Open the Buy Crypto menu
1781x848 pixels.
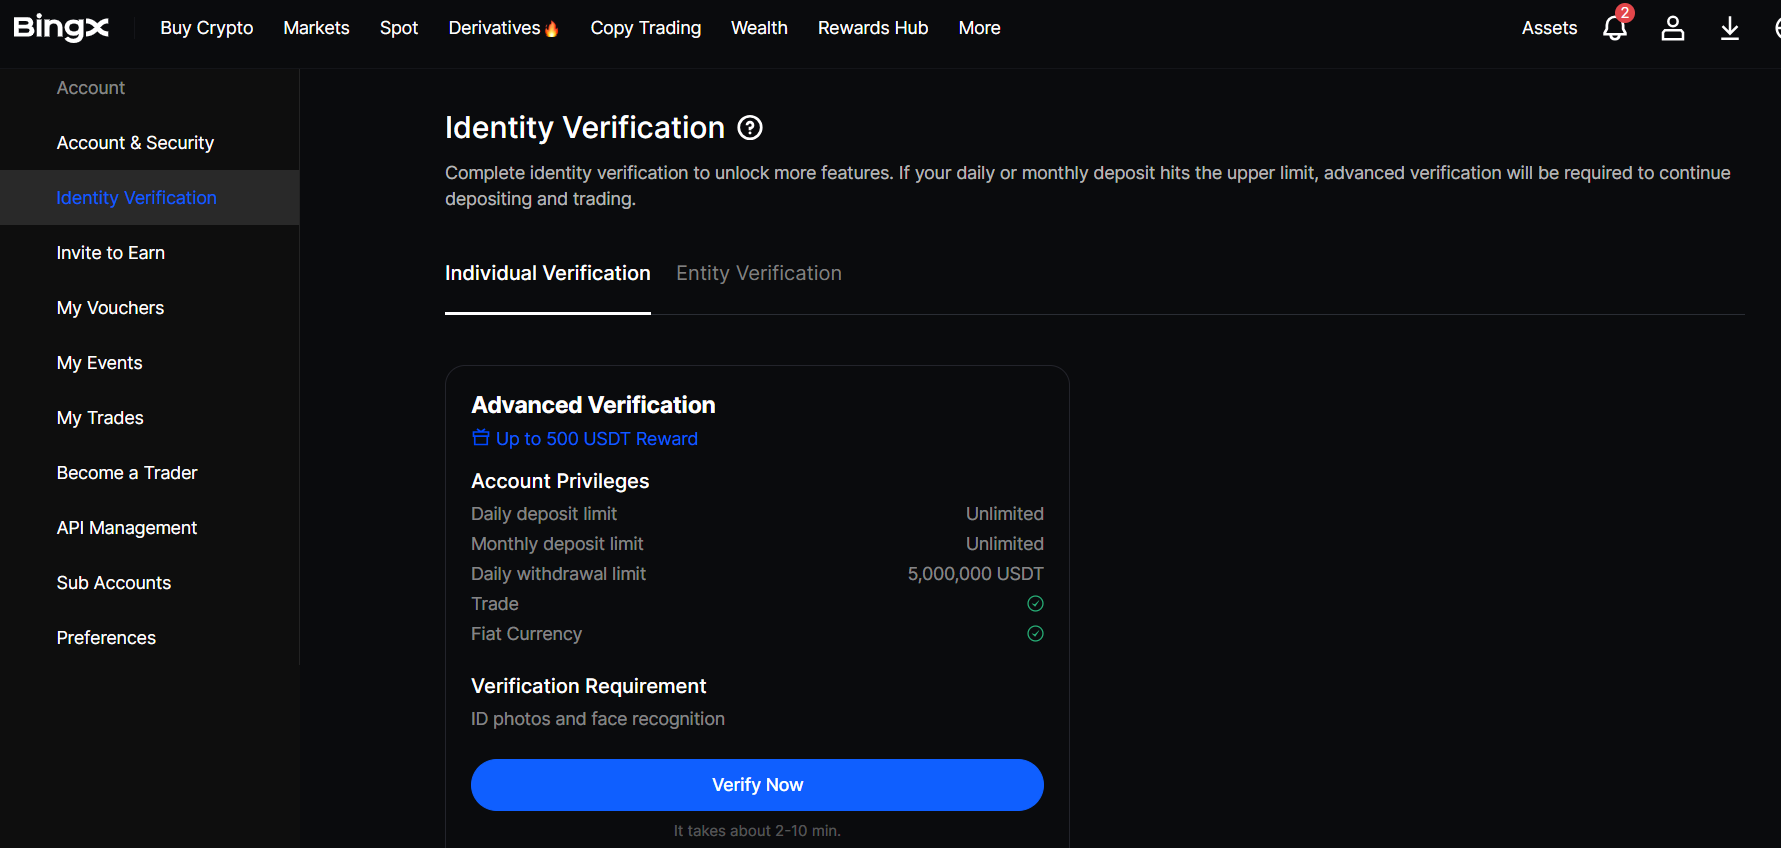(x=207, y=28)
